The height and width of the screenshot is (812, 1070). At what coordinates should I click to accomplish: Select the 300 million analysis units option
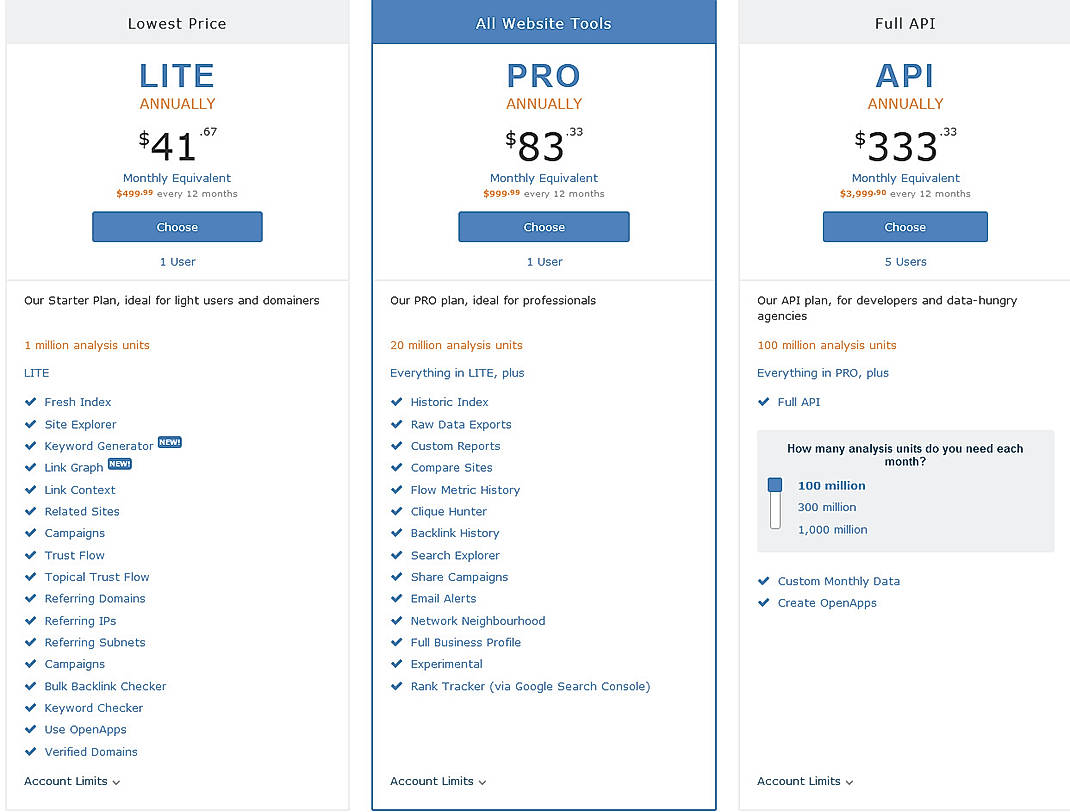click(x=826, y=507)
